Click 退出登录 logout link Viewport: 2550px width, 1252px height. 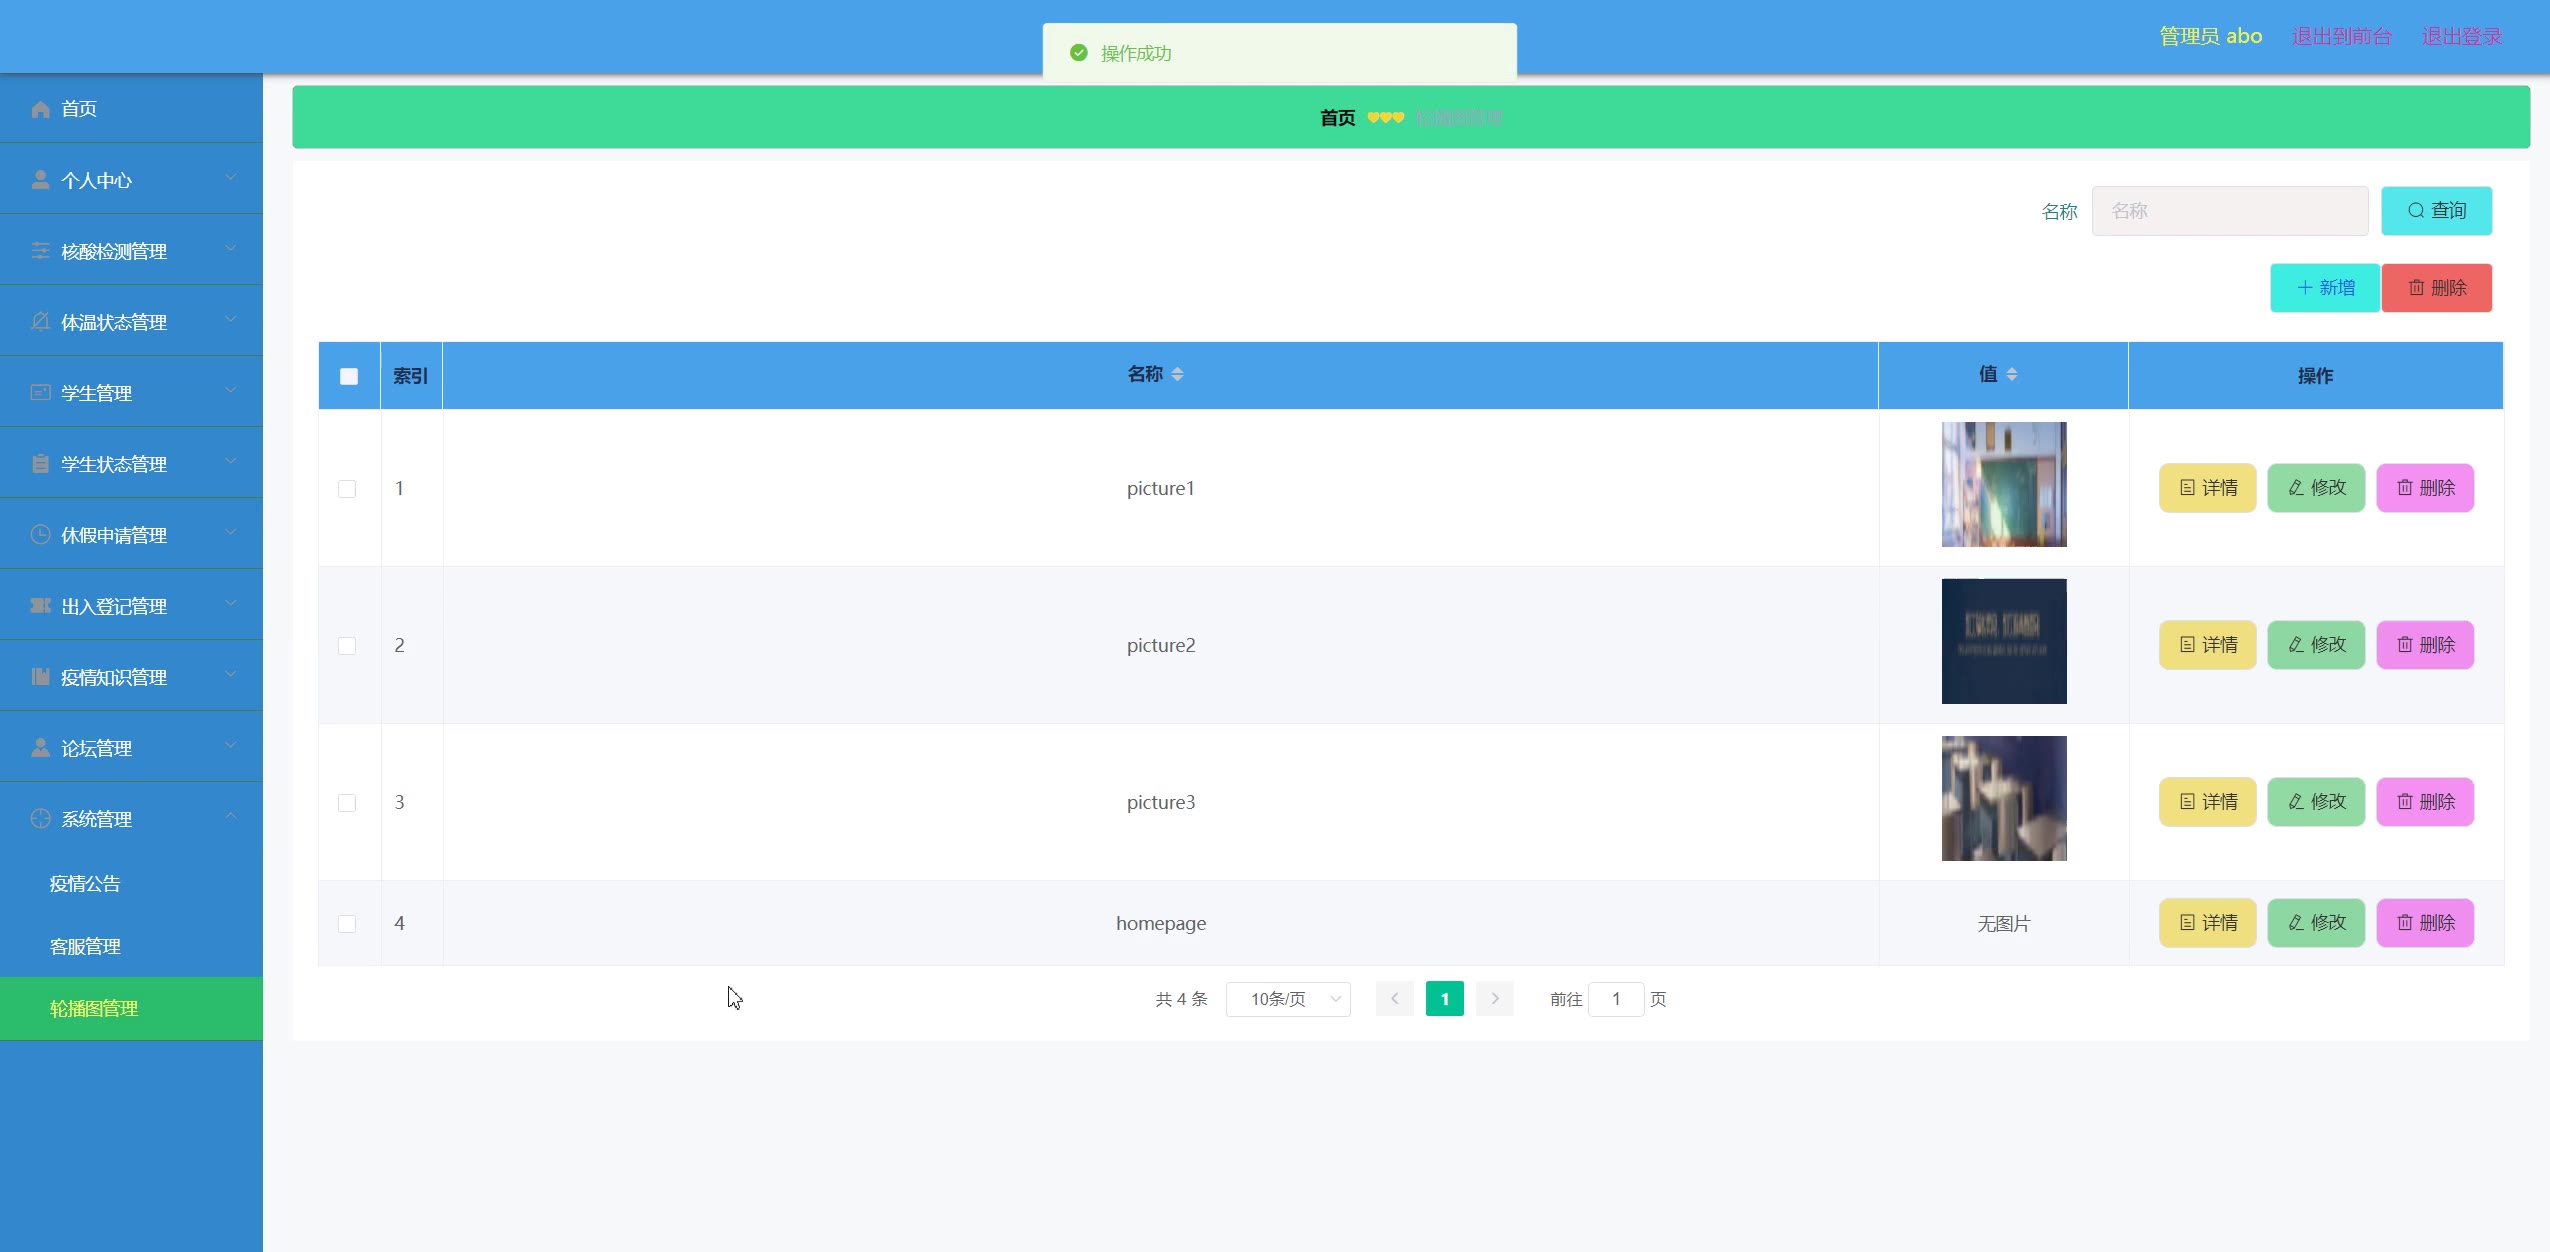(x=2461, y=36)
